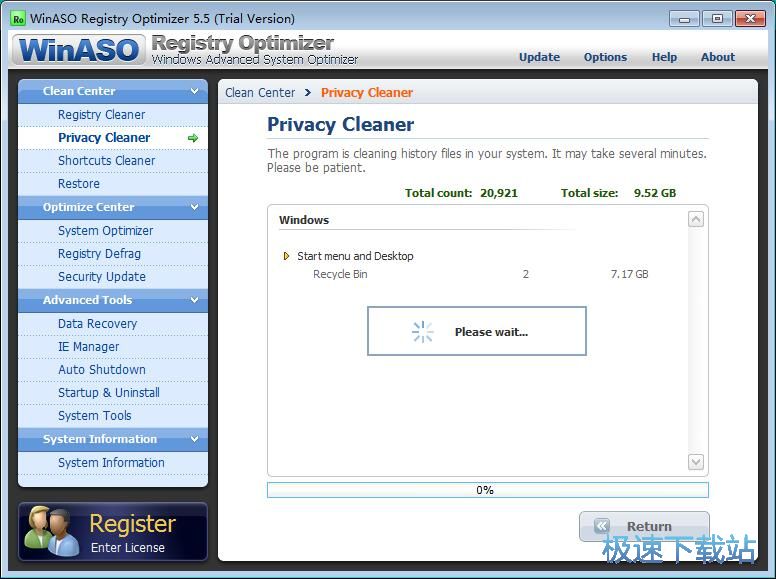Click the WinASO logo
Viewport: 776px width, 579px height.
coord(79,50)
